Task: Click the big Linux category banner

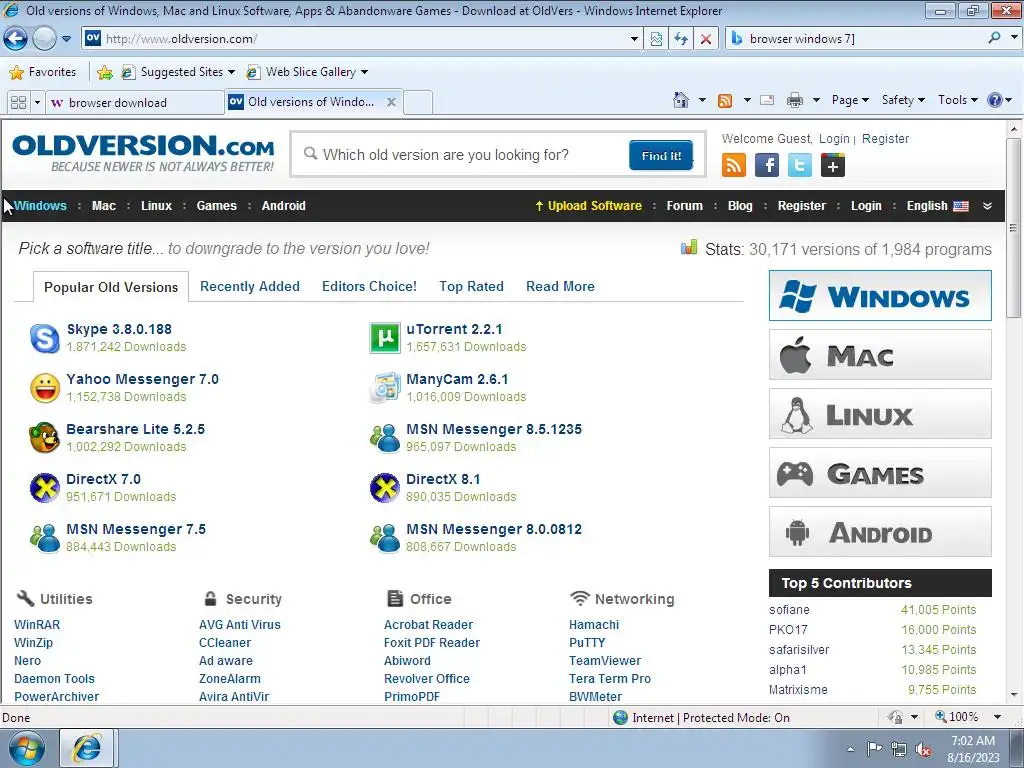Action: tap(880, 414)
